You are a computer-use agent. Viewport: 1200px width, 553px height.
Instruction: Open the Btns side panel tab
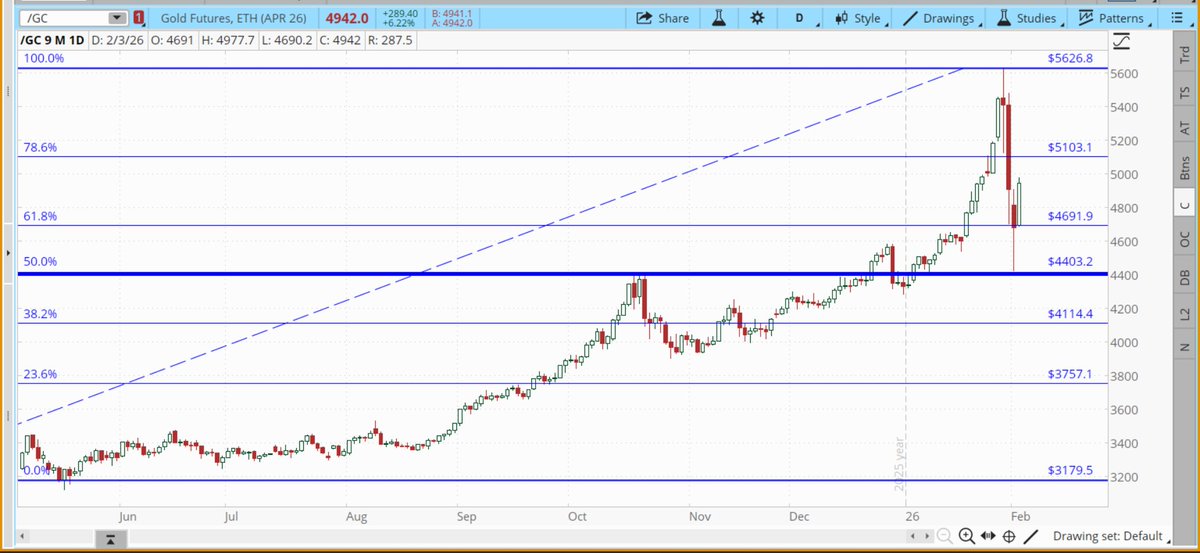pyautogui.click(x=1185, y=168)
